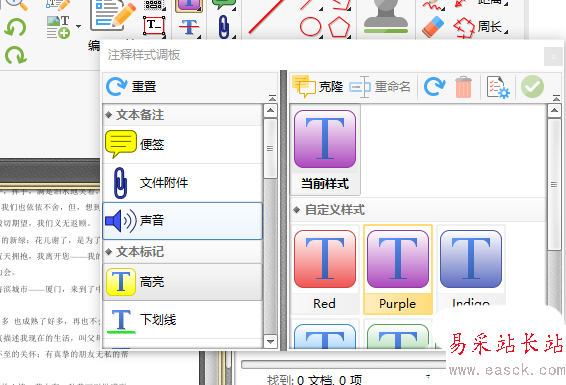Select the File Attachment (文件附件) item
This screenshot has height=385, width=566.
coord(183,183)
